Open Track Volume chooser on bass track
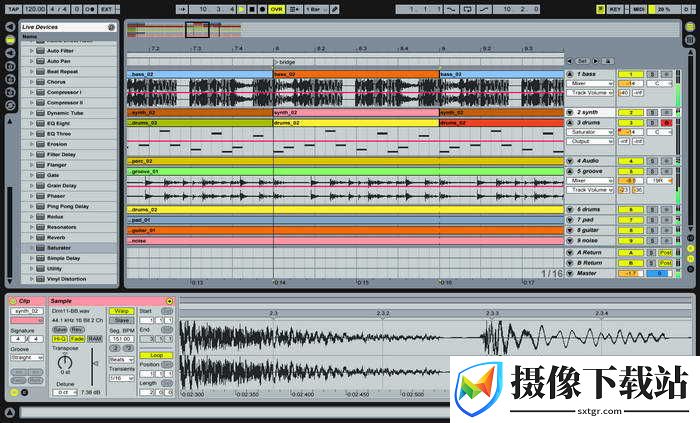 coord(590,93)
